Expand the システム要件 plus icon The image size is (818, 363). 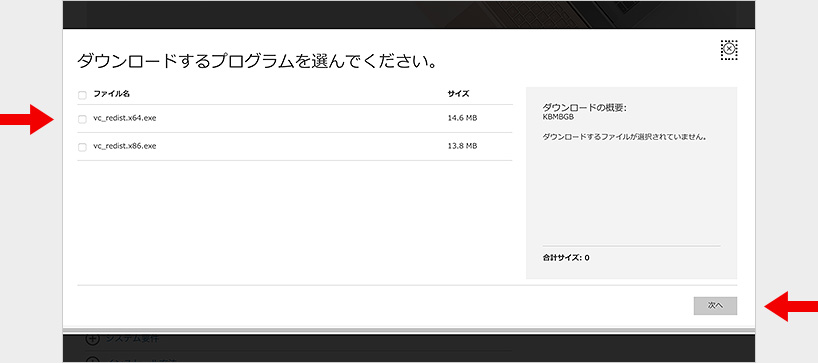[x=92, y=339]
